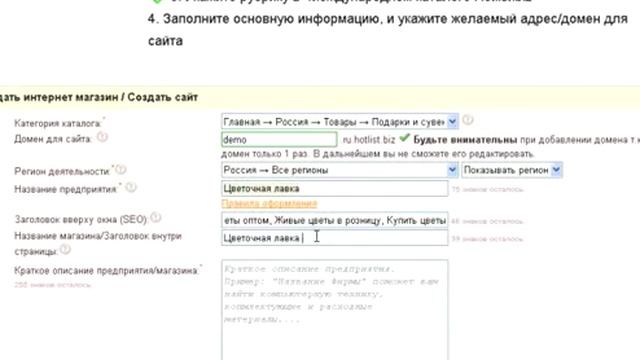Focus the Название предприятия field

click(x=335, y=189)
